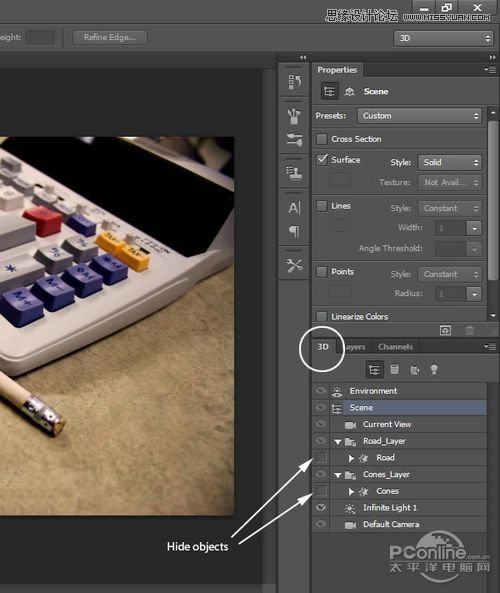Open the Presets Custom dropdown
The width and height of the screenshot is (500, 593).
[419, 116]
